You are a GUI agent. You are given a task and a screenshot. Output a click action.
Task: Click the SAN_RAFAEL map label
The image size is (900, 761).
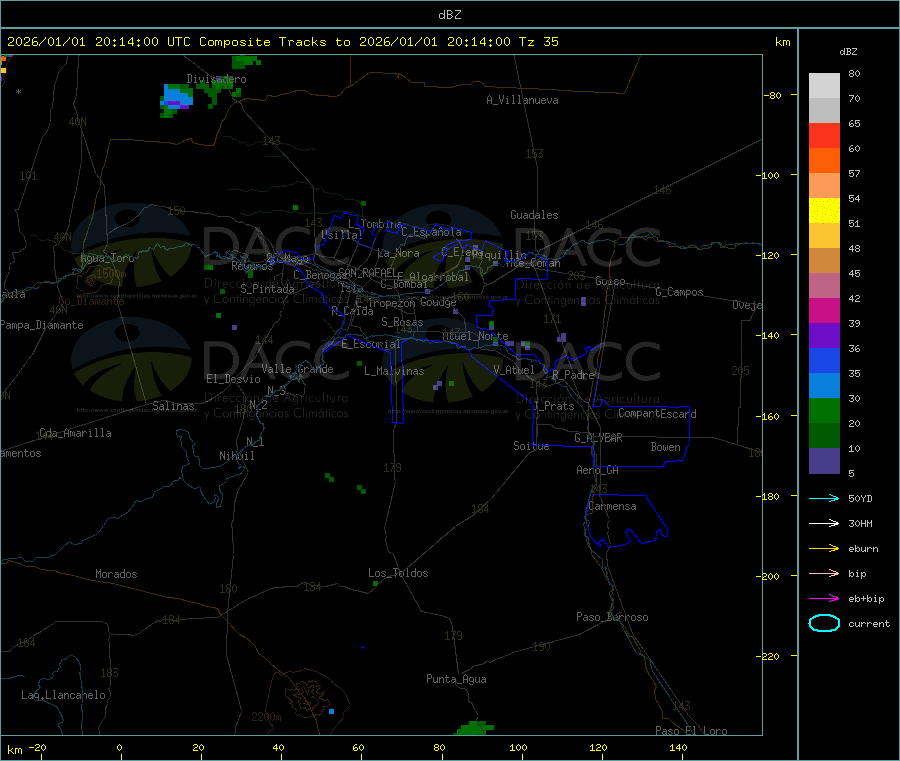tap(367, 272)
